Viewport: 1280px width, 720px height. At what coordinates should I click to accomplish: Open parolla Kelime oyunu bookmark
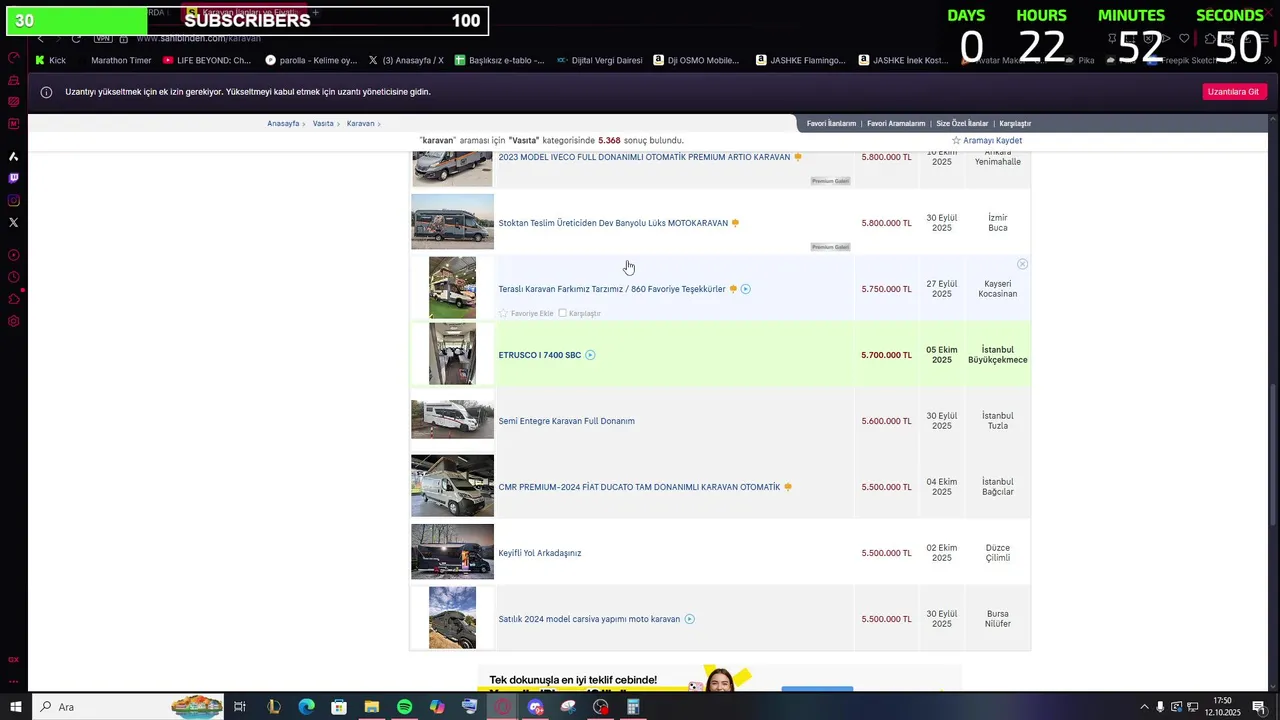311,60
